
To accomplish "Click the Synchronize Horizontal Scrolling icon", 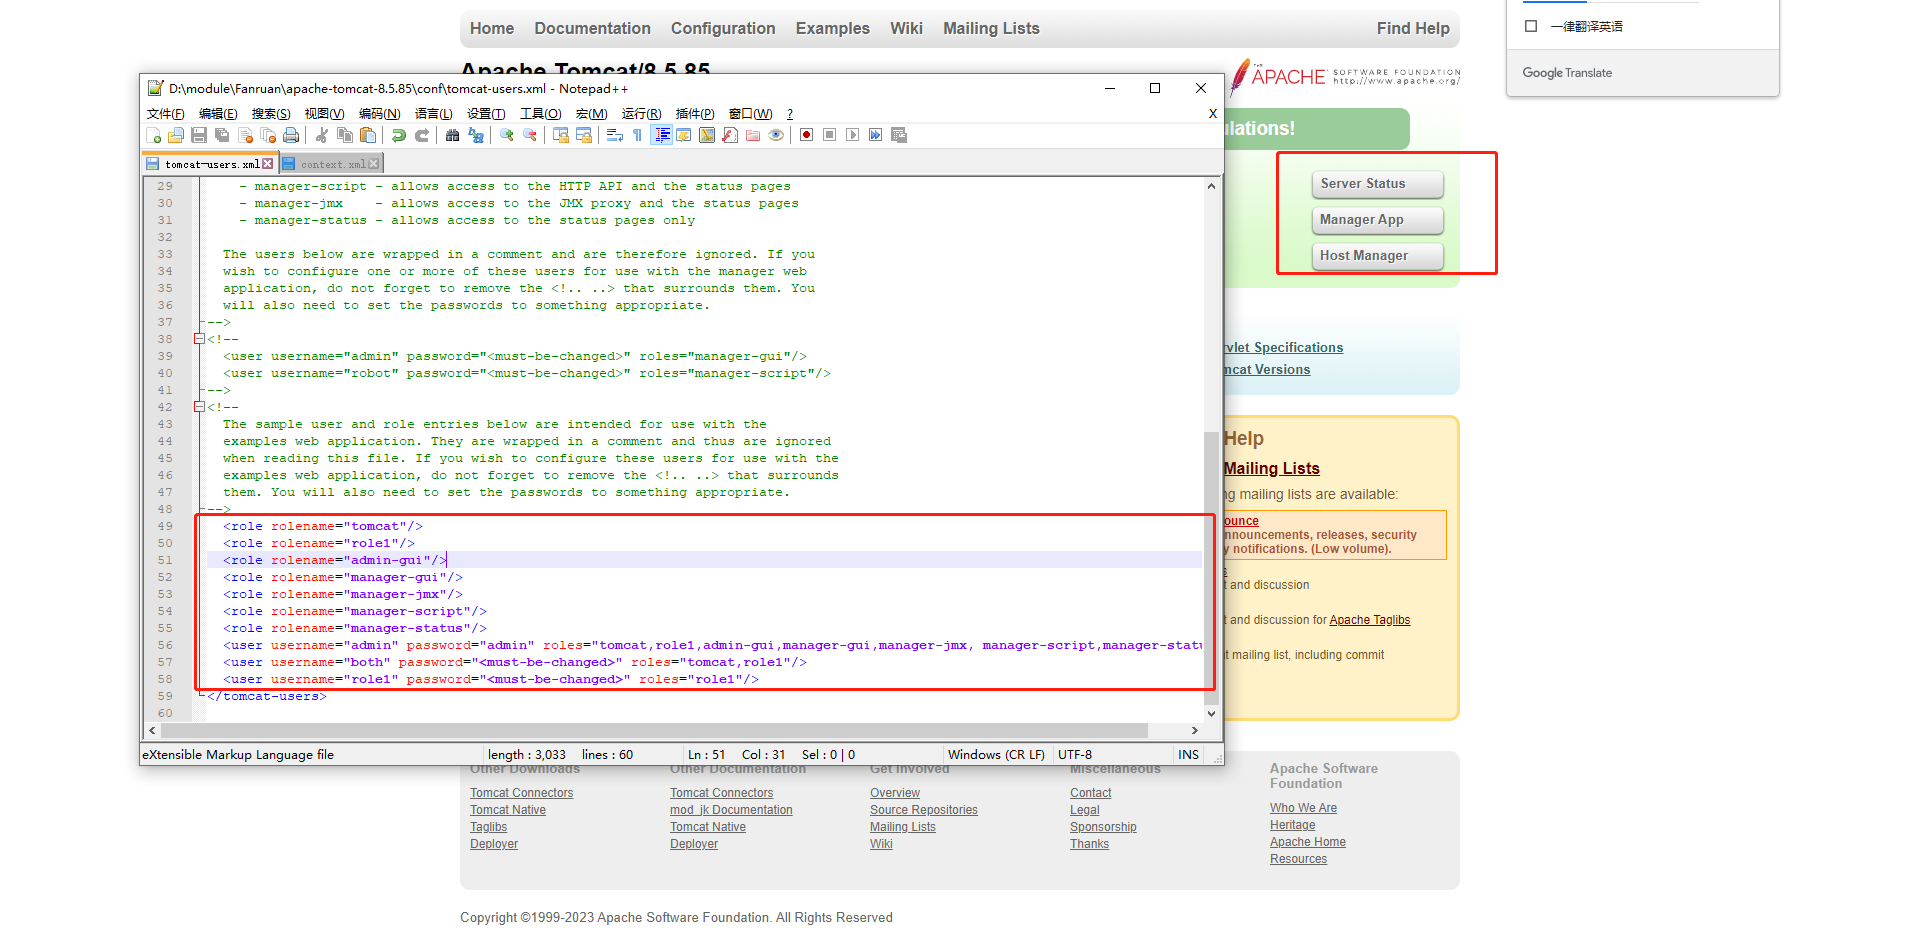I will (584, 135).
